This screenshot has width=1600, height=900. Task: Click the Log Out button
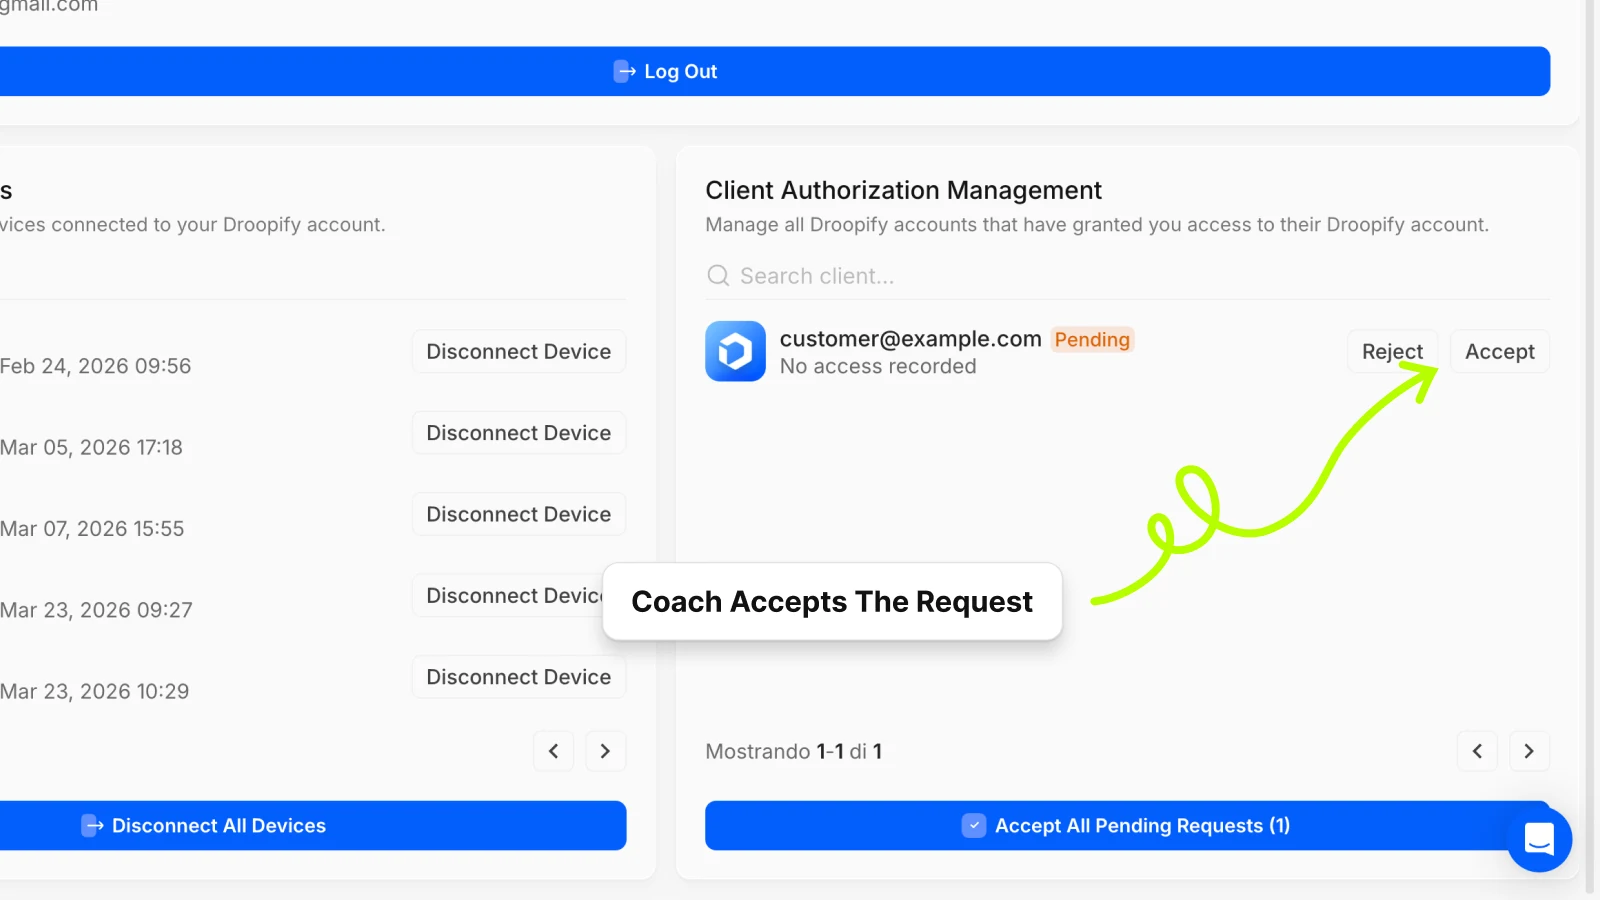[665, 71]
